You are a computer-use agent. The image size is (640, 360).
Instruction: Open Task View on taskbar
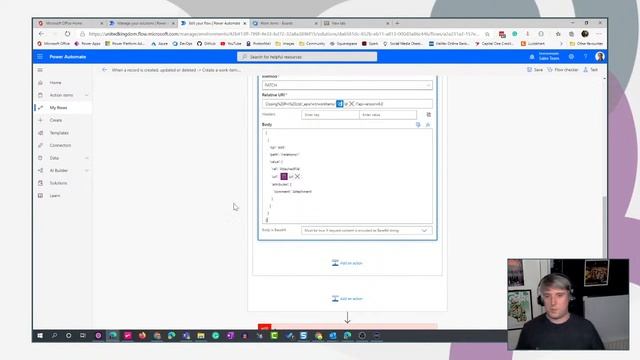click(x=83, y=336)
